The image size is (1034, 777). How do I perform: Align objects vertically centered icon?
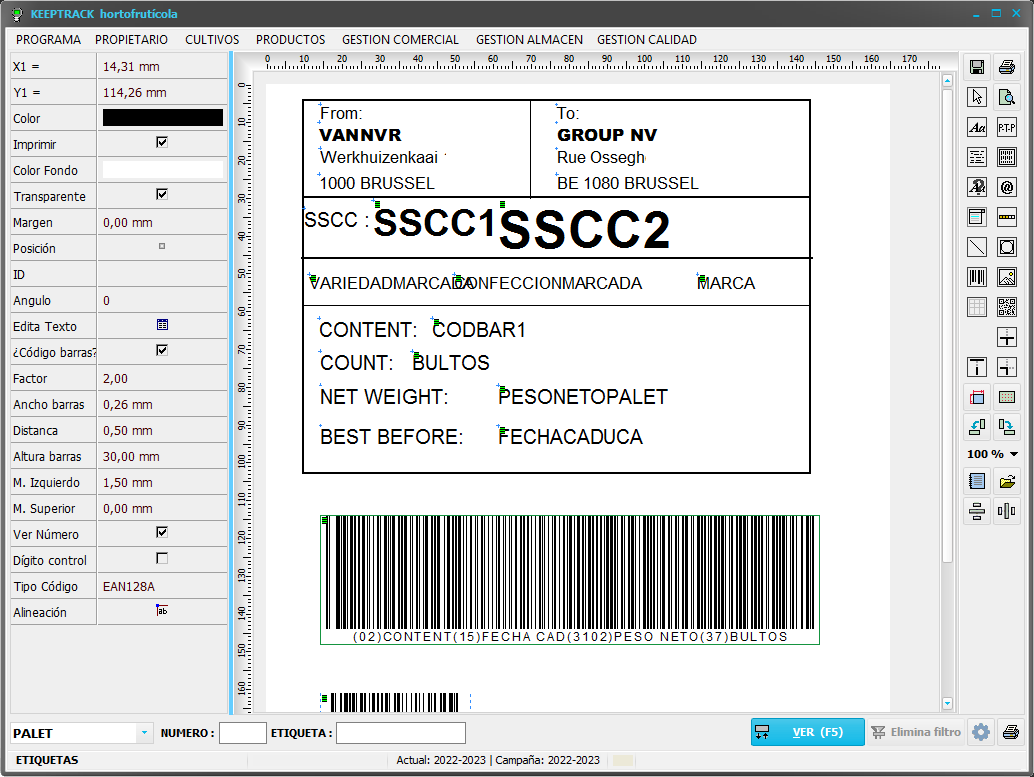coord(977,511)
